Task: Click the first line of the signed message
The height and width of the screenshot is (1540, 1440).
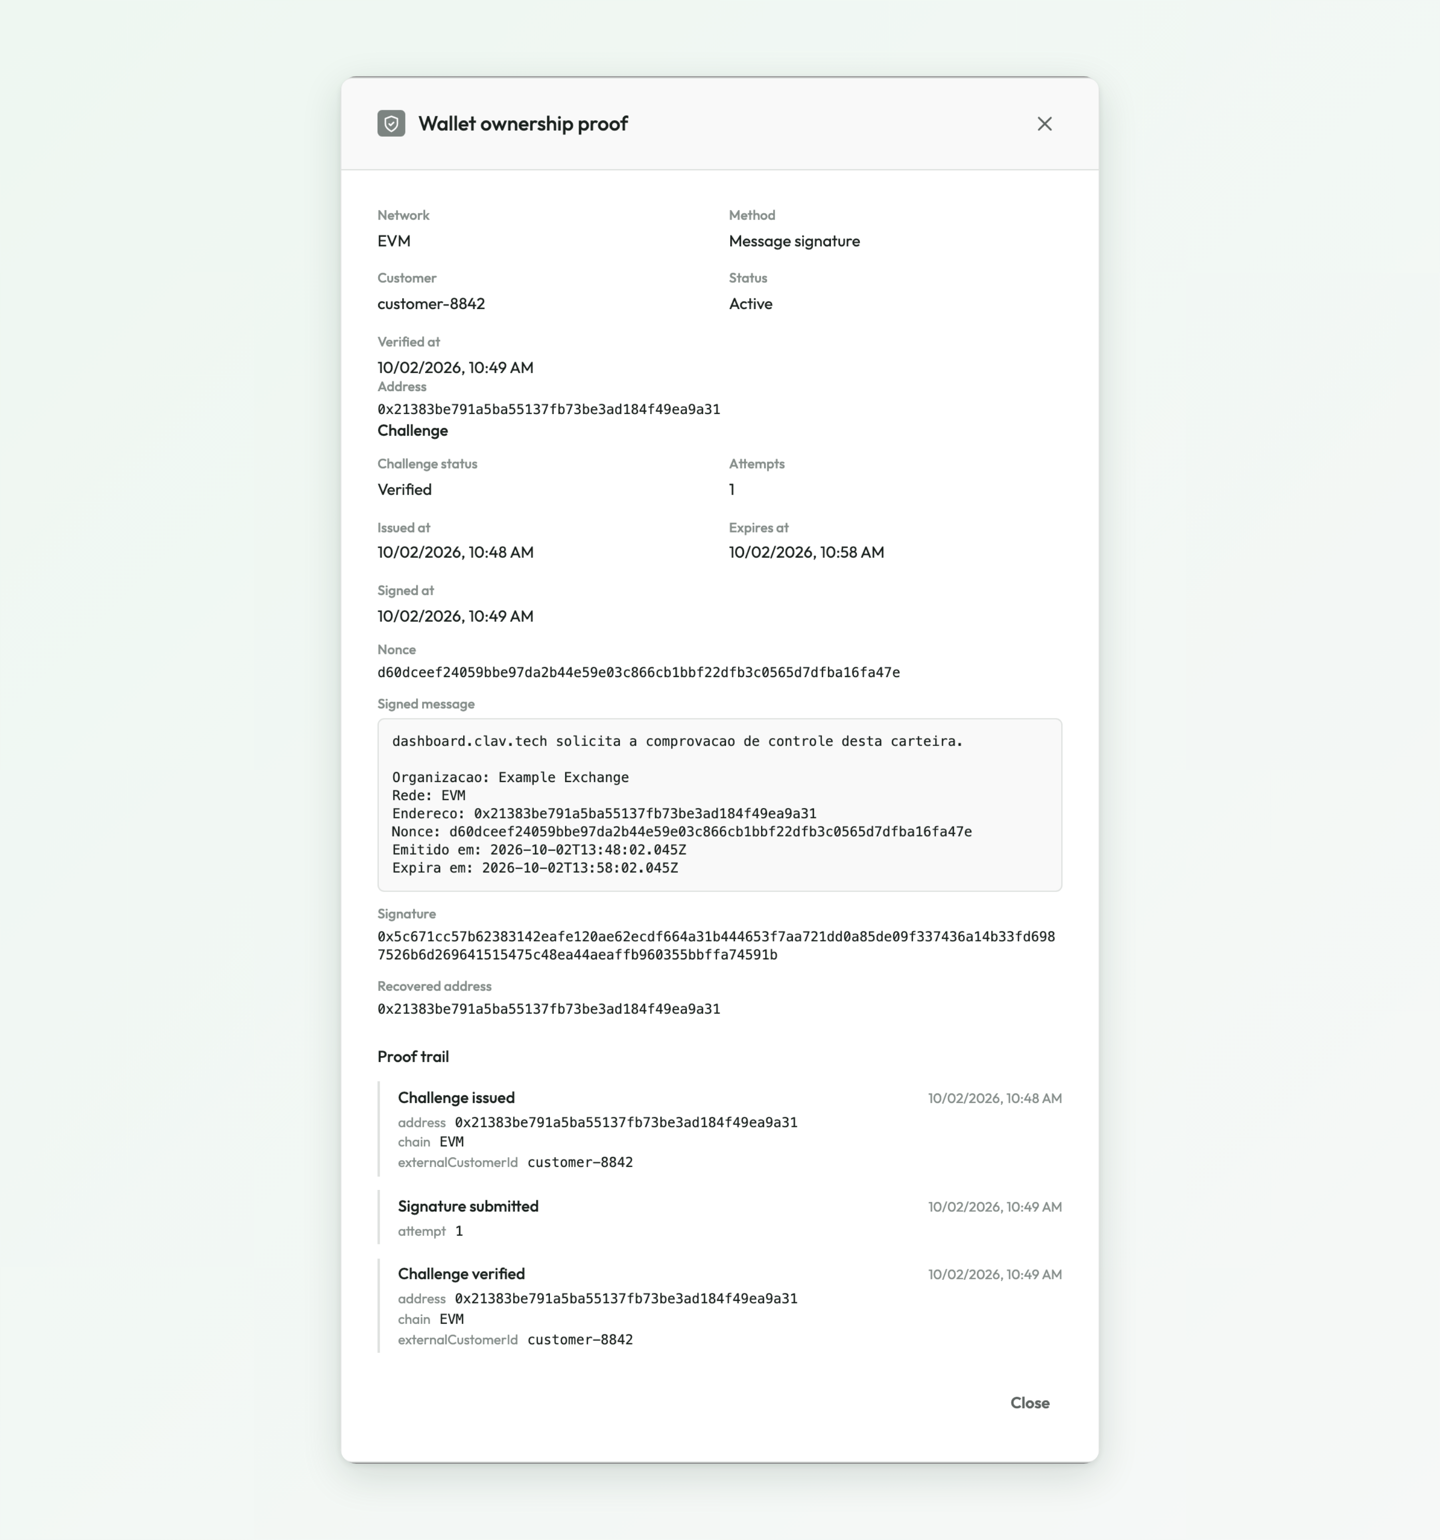Action: [677, 741]
